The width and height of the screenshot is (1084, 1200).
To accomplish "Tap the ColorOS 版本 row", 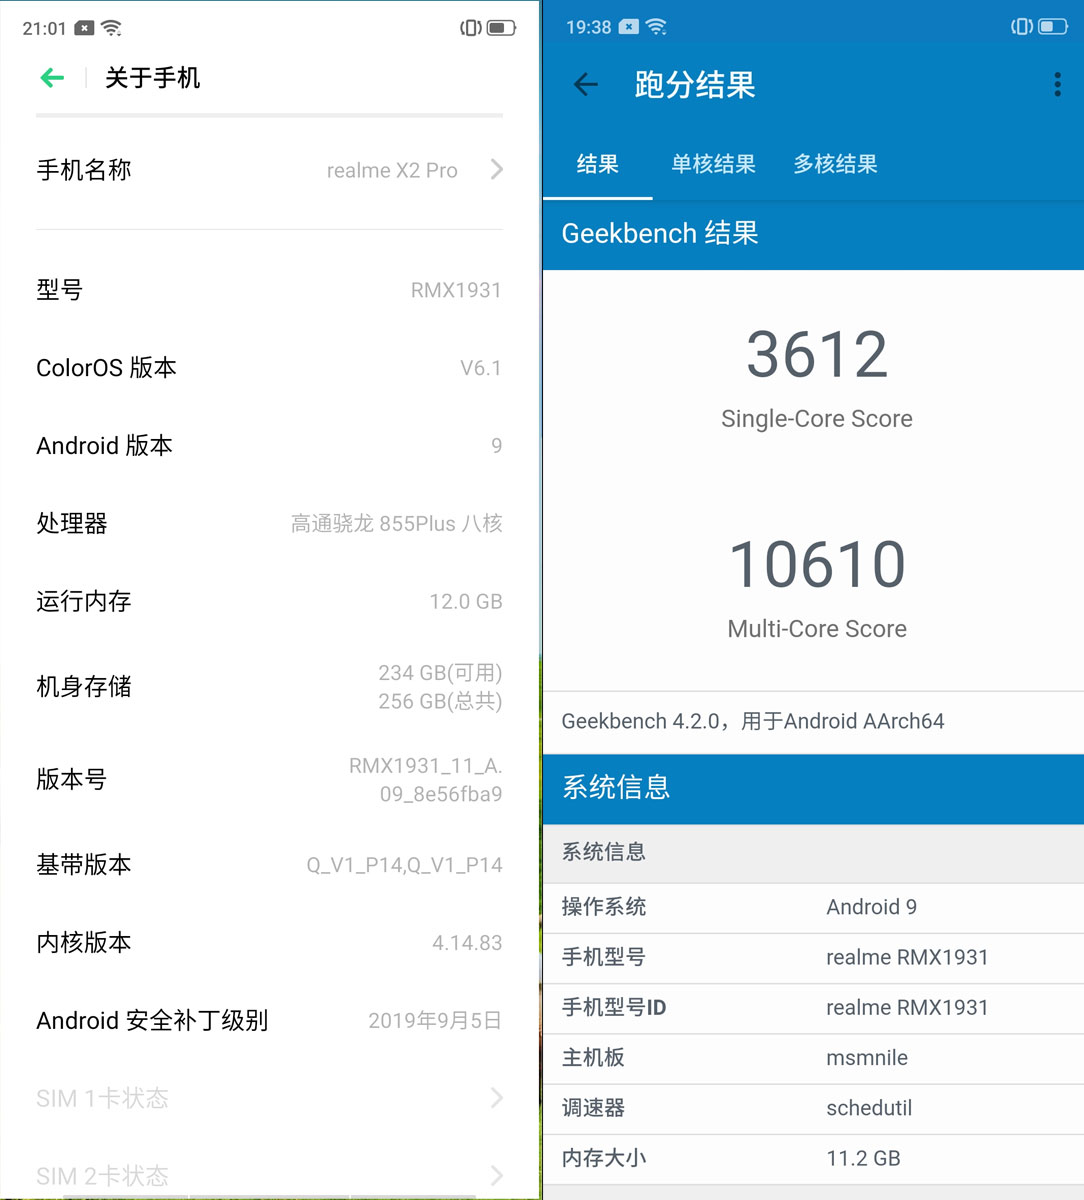I will pos(269,368).
